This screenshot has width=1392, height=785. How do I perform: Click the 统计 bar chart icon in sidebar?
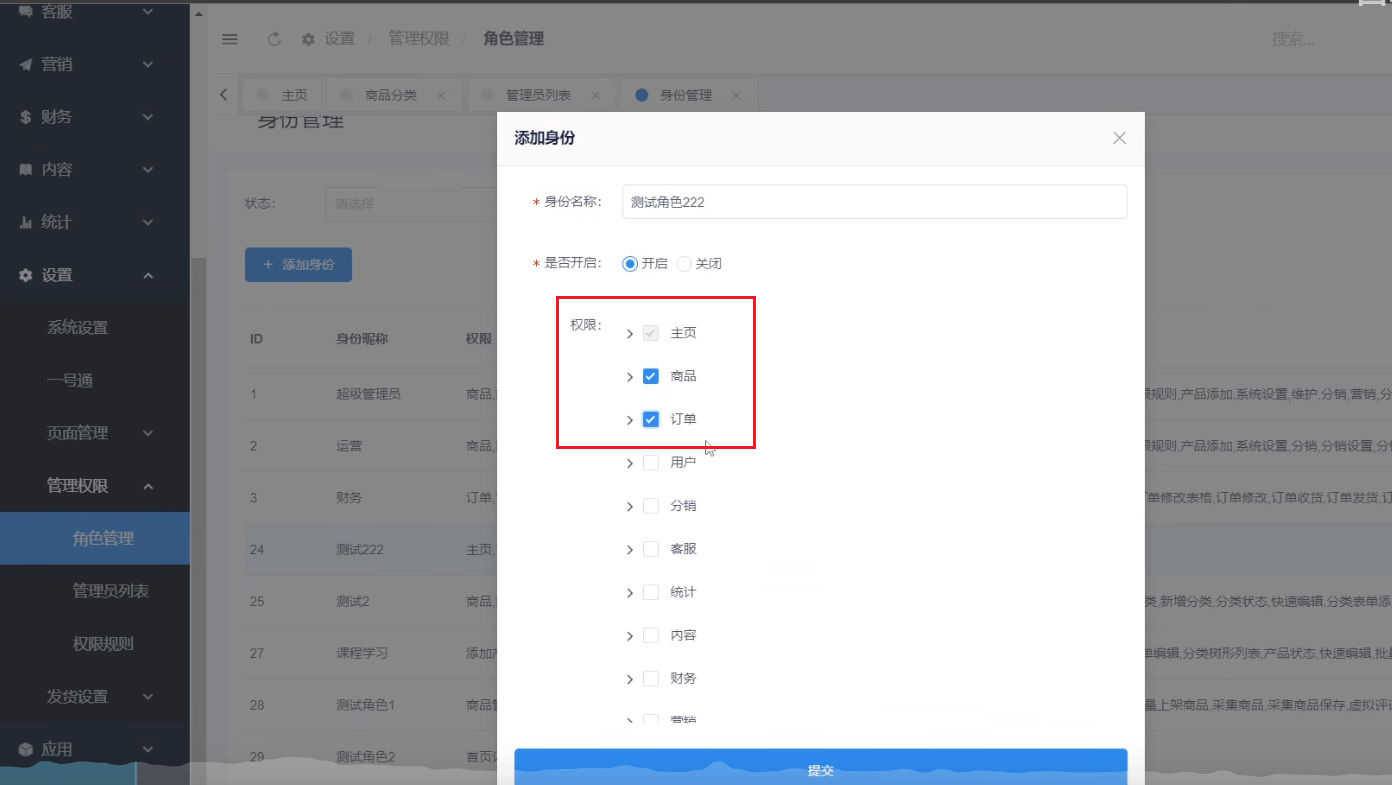[26, 222]
